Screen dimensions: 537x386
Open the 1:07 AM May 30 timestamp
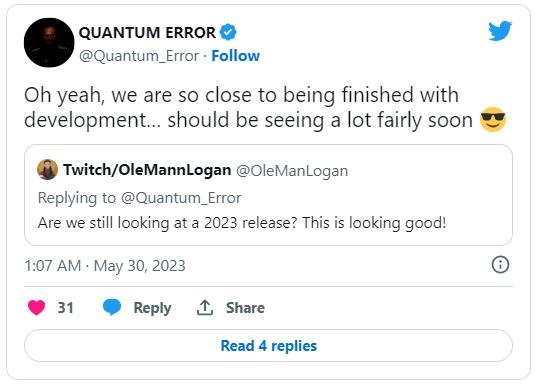(105, 266)
